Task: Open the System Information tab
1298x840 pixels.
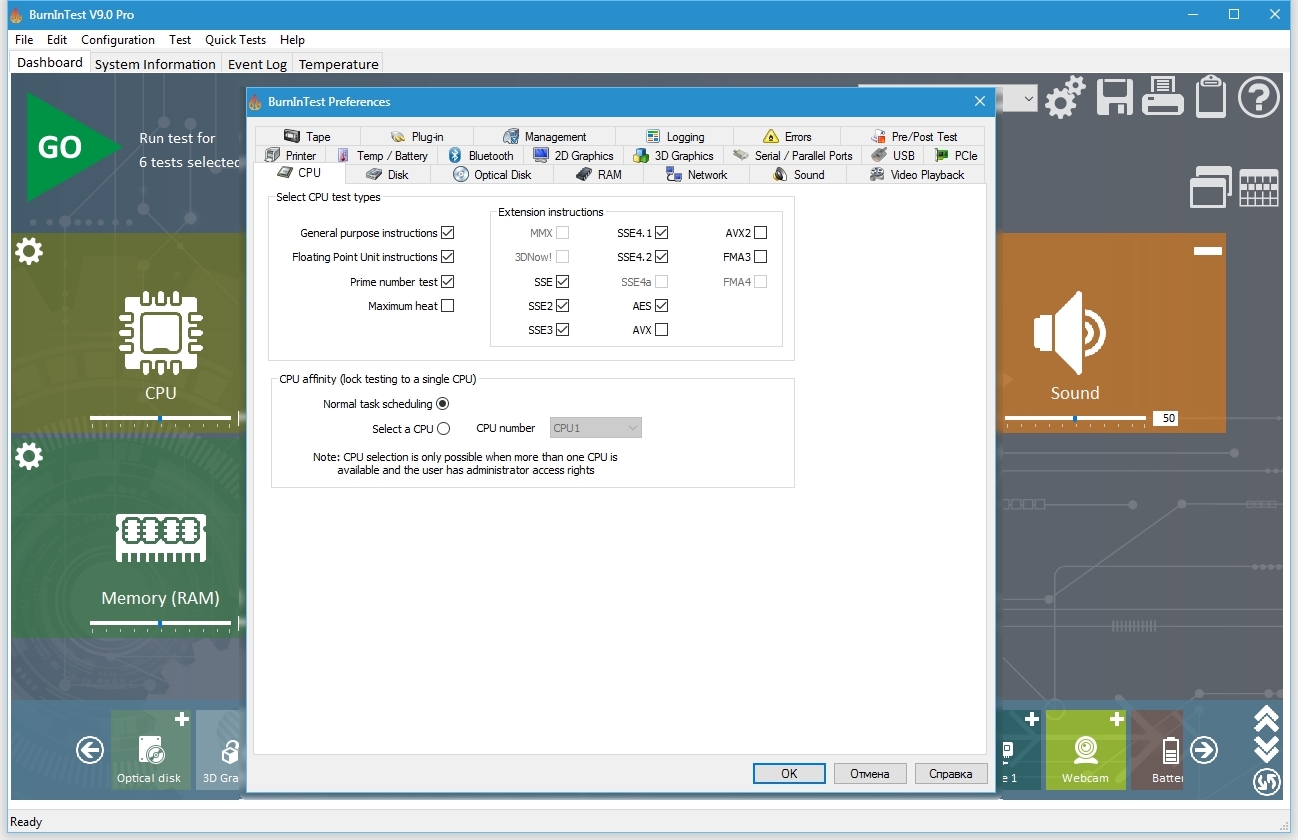Action: [155, 64]
